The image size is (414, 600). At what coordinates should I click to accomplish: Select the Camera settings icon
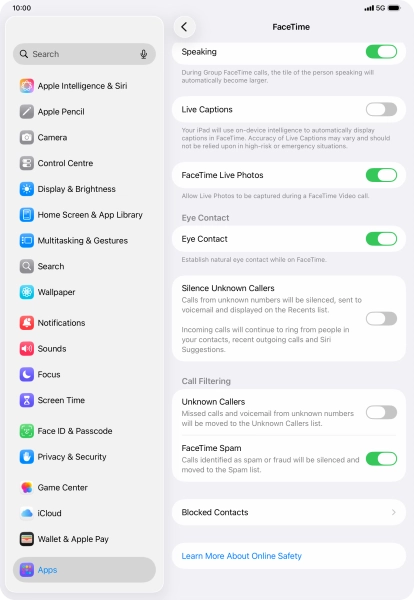coord(27,137)
